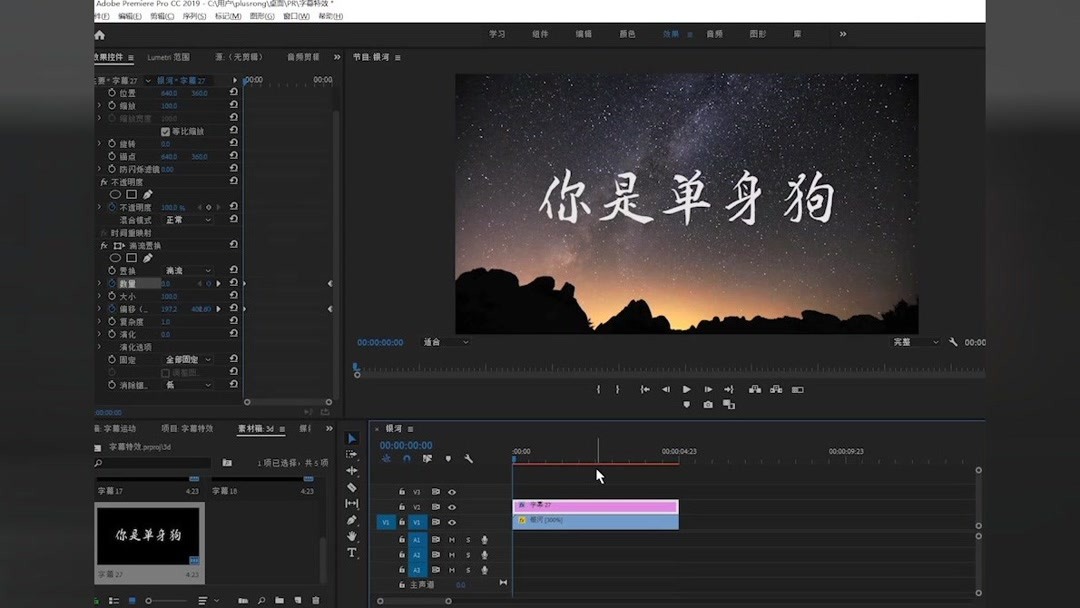Viewport: 1080px width, 608px height.
Task: Click the Play button under the program monitor
Action: [687, 389]
